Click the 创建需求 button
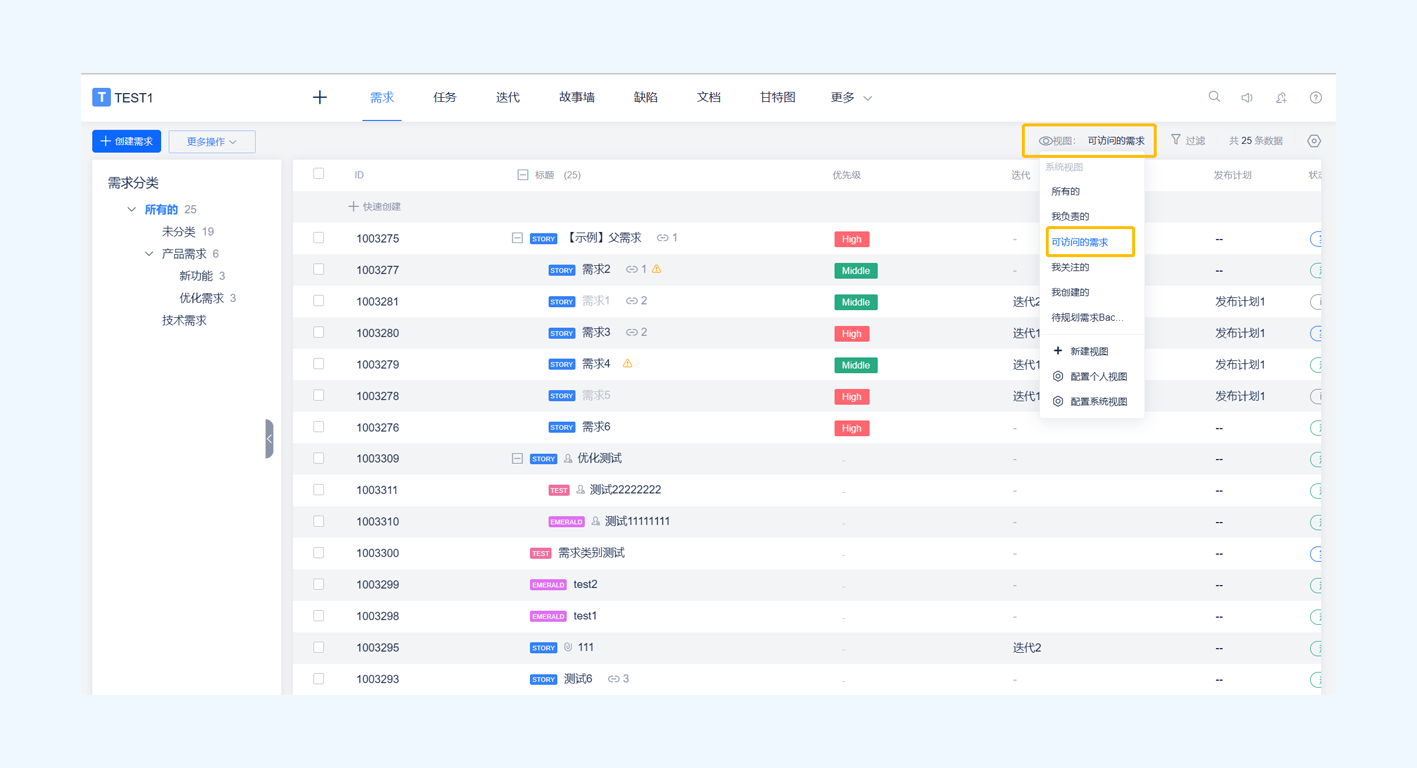The width and height of the screenshot is (1417, 768). click(x=127, y=141)
